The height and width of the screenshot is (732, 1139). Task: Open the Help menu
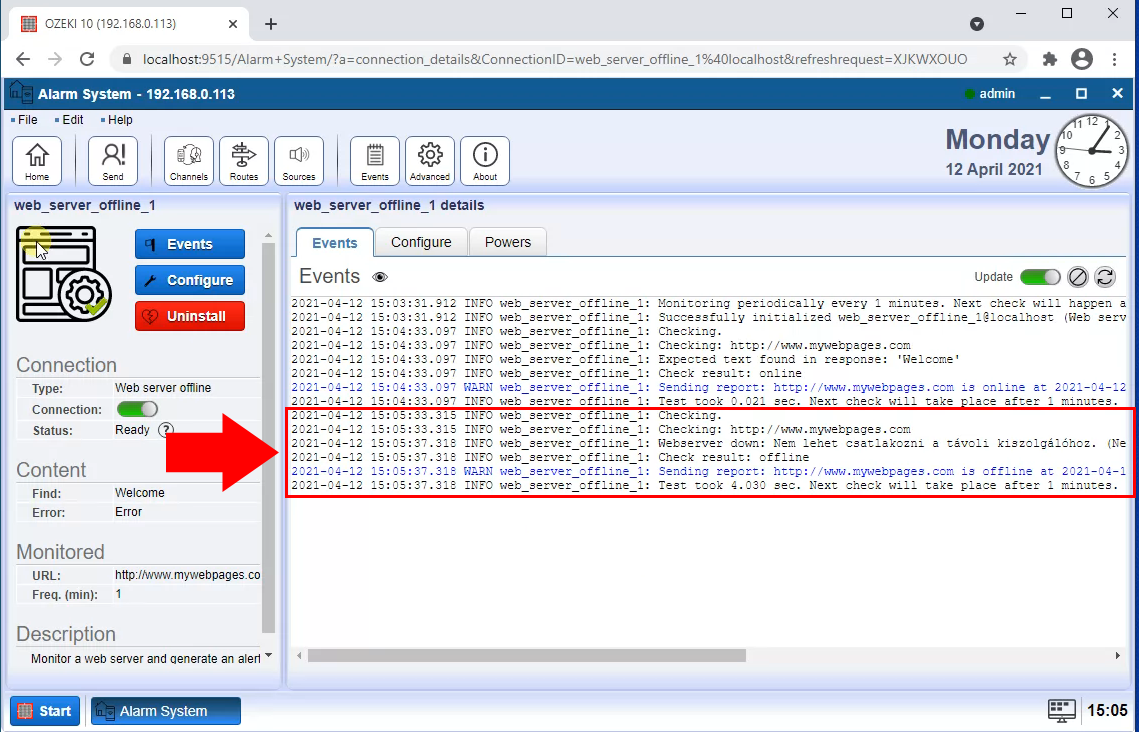(120, 120)
